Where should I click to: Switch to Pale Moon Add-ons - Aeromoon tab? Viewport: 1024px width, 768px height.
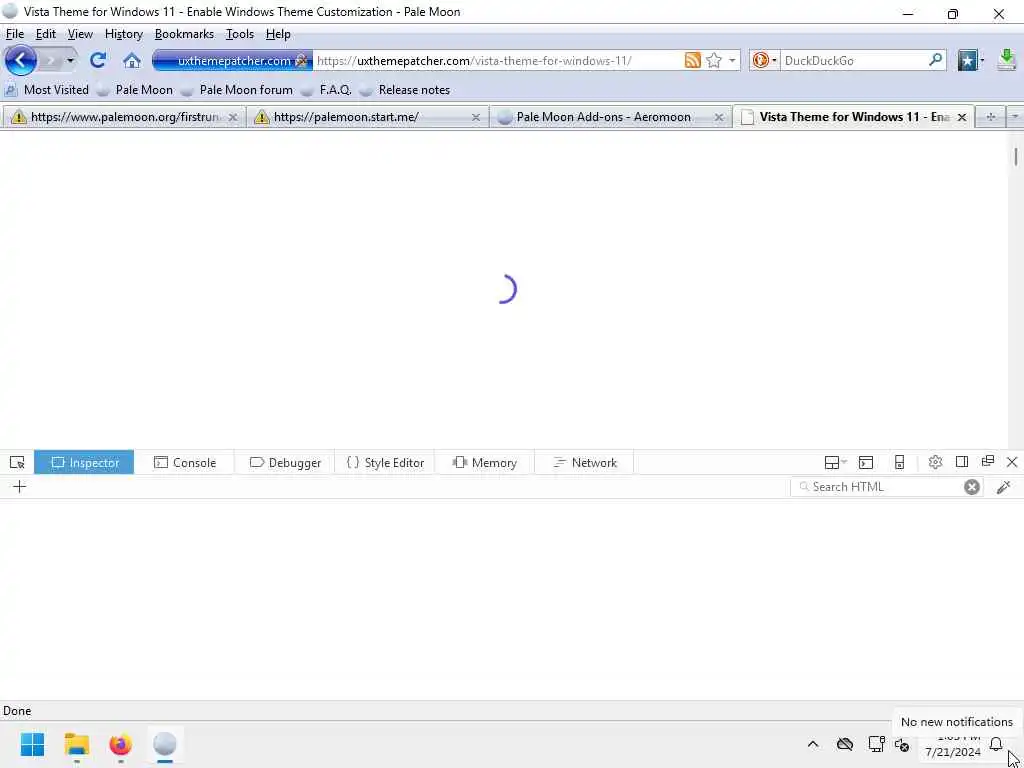click(x=610, y=117)
